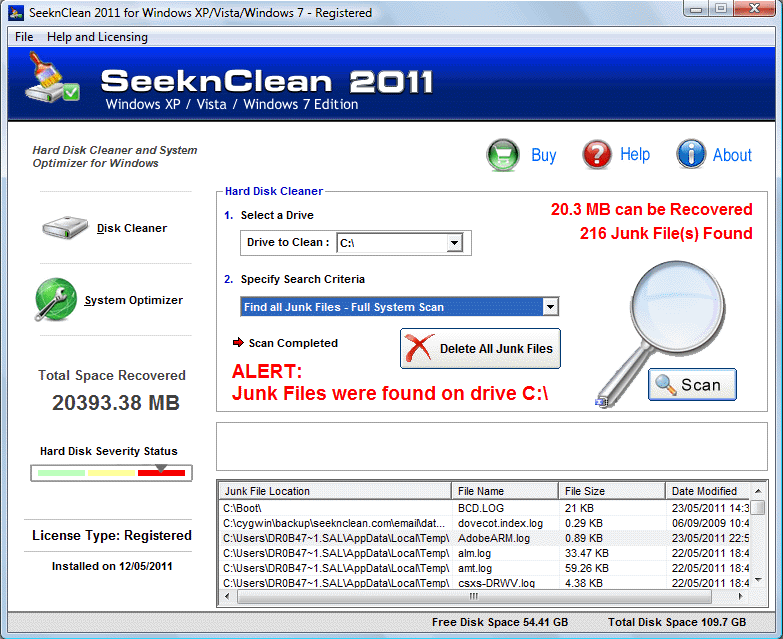The height and width of the screenshot is (639, 783).
Task: Click the Hard Disk Severity Status bar
Action: pos(111,472)
